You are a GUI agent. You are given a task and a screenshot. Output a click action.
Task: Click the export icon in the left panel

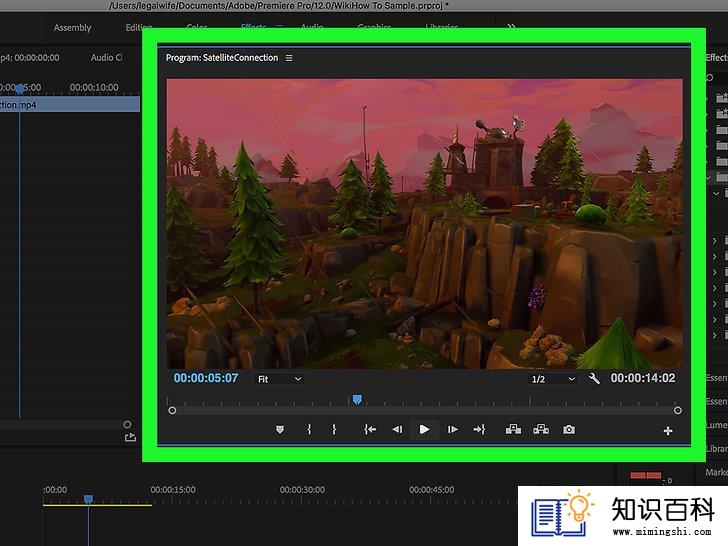[x=130, y=437]
